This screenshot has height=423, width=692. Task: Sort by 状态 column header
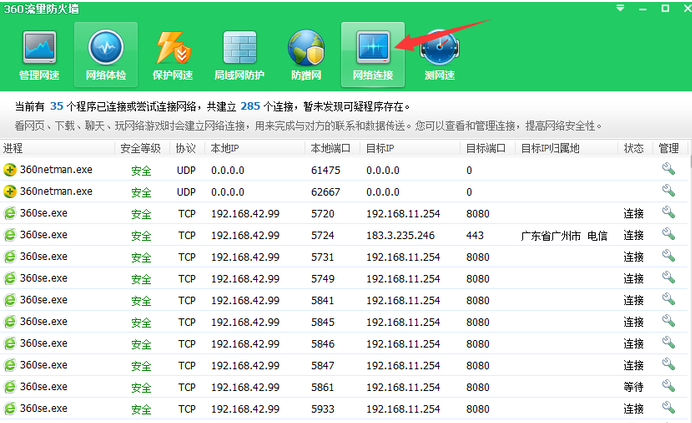[635, 148]
